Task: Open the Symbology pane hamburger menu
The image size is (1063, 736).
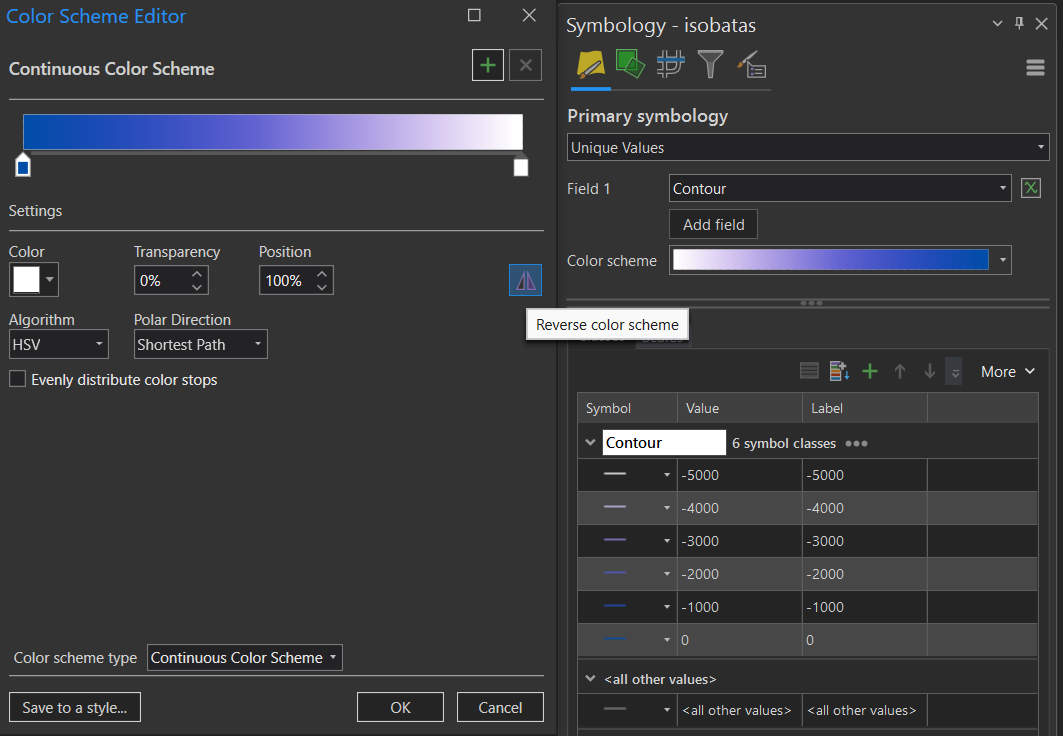Action: (x=1035, y=67)
